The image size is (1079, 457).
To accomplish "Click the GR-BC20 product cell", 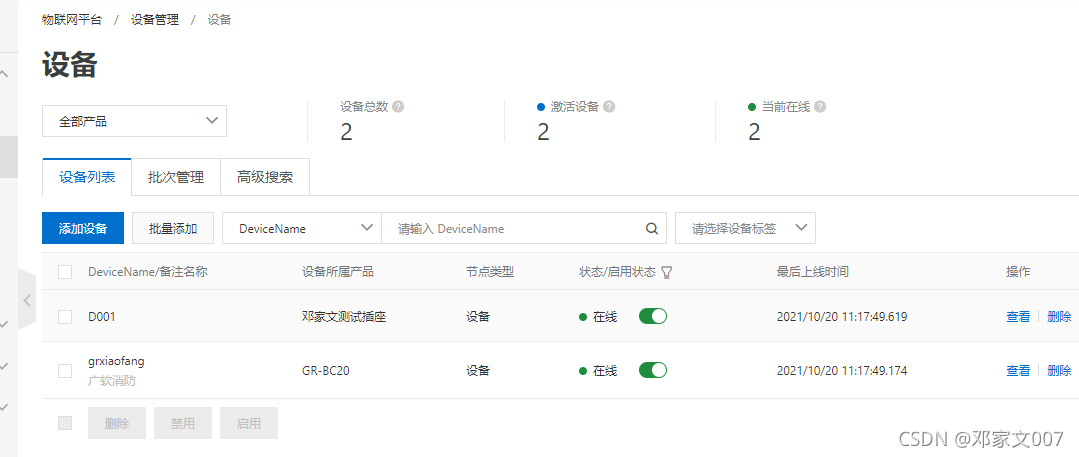I will [326, 371].
